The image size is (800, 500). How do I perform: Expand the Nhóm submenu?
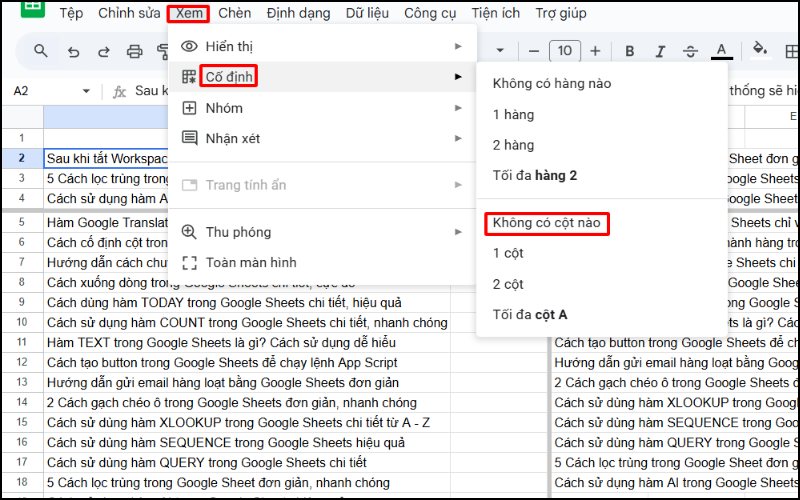click(x=322, y=108)
